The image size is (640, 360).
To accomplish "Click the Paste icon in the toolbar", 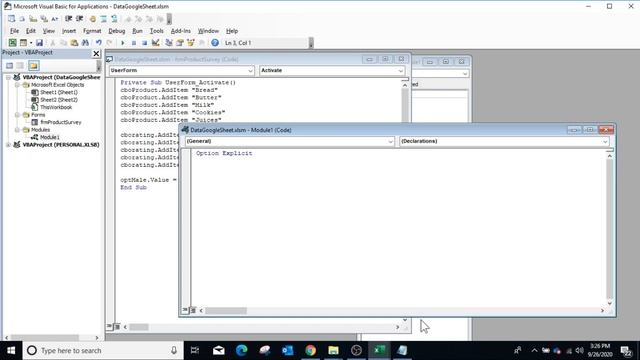I will [x=74, y=42].
